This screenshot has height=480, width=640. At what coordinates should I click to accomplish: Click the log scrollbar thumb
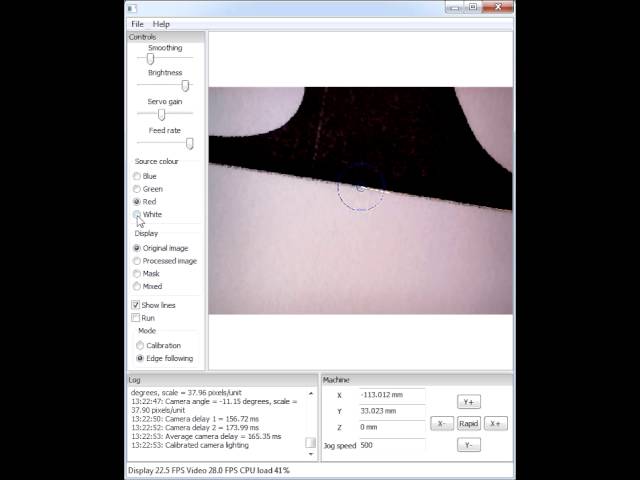click(311, 442)
